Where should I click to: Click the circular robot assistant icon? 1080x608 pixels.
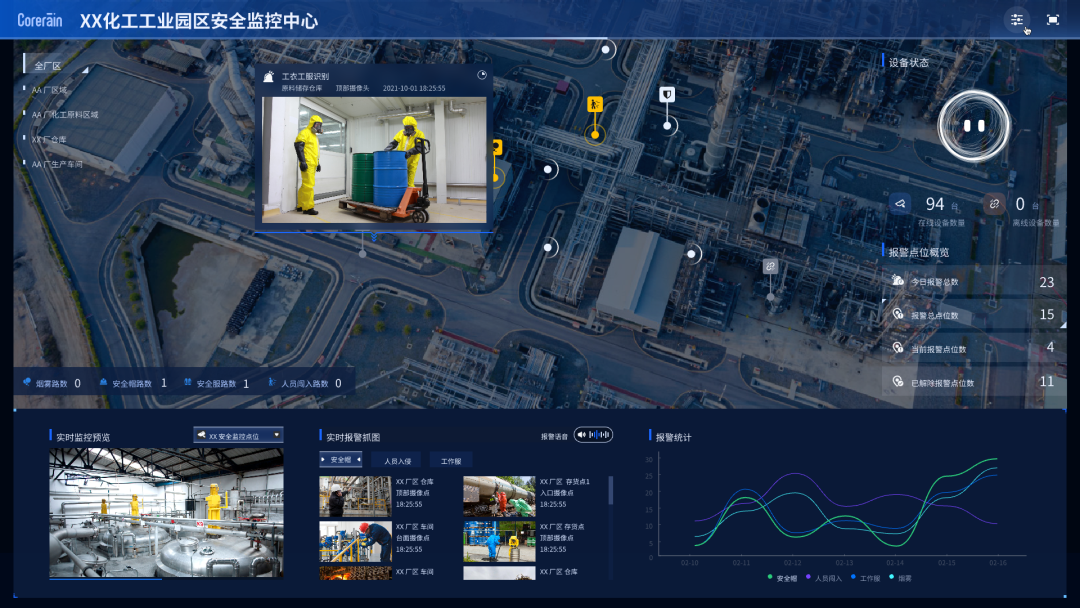click(973, 125)
